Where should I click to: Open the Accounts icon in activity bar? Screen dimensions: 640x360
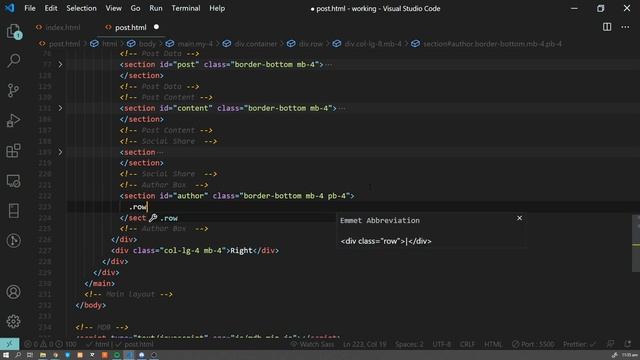coord(13,292)
